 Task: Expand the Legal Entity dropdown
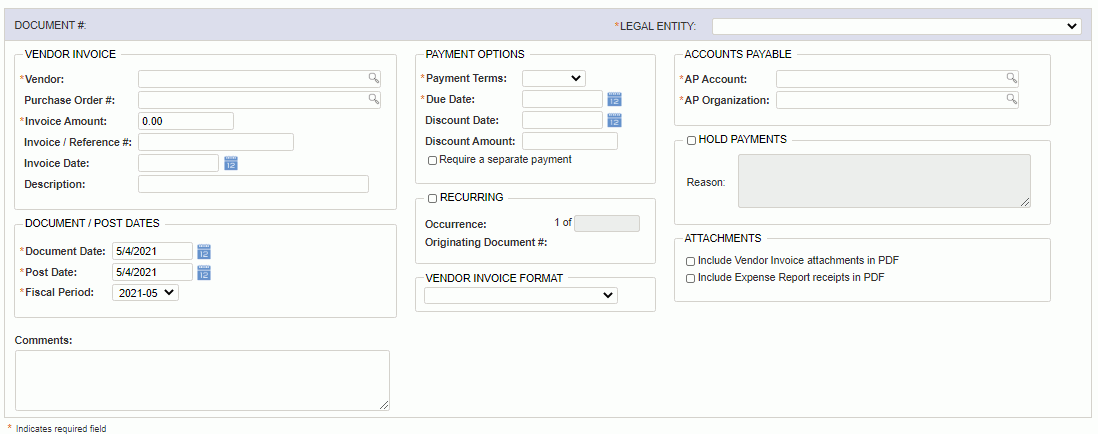click(897, 26)
